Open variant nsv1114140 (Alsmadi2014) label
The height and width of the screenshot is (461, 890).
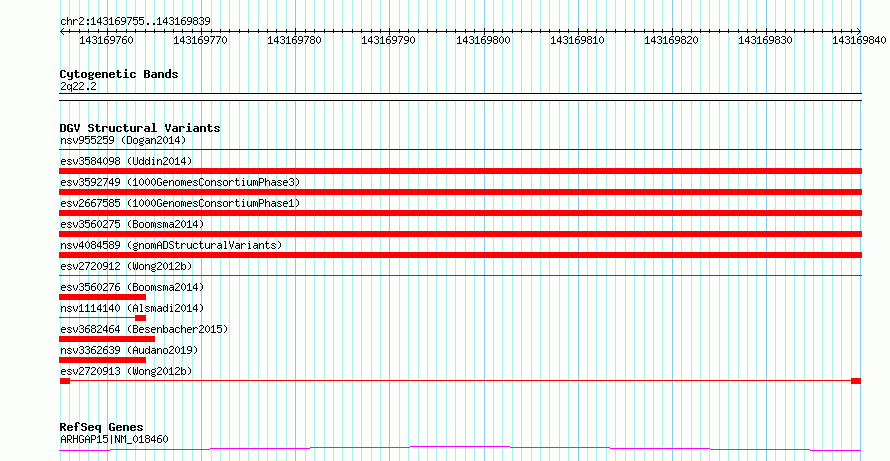(132, 308)
